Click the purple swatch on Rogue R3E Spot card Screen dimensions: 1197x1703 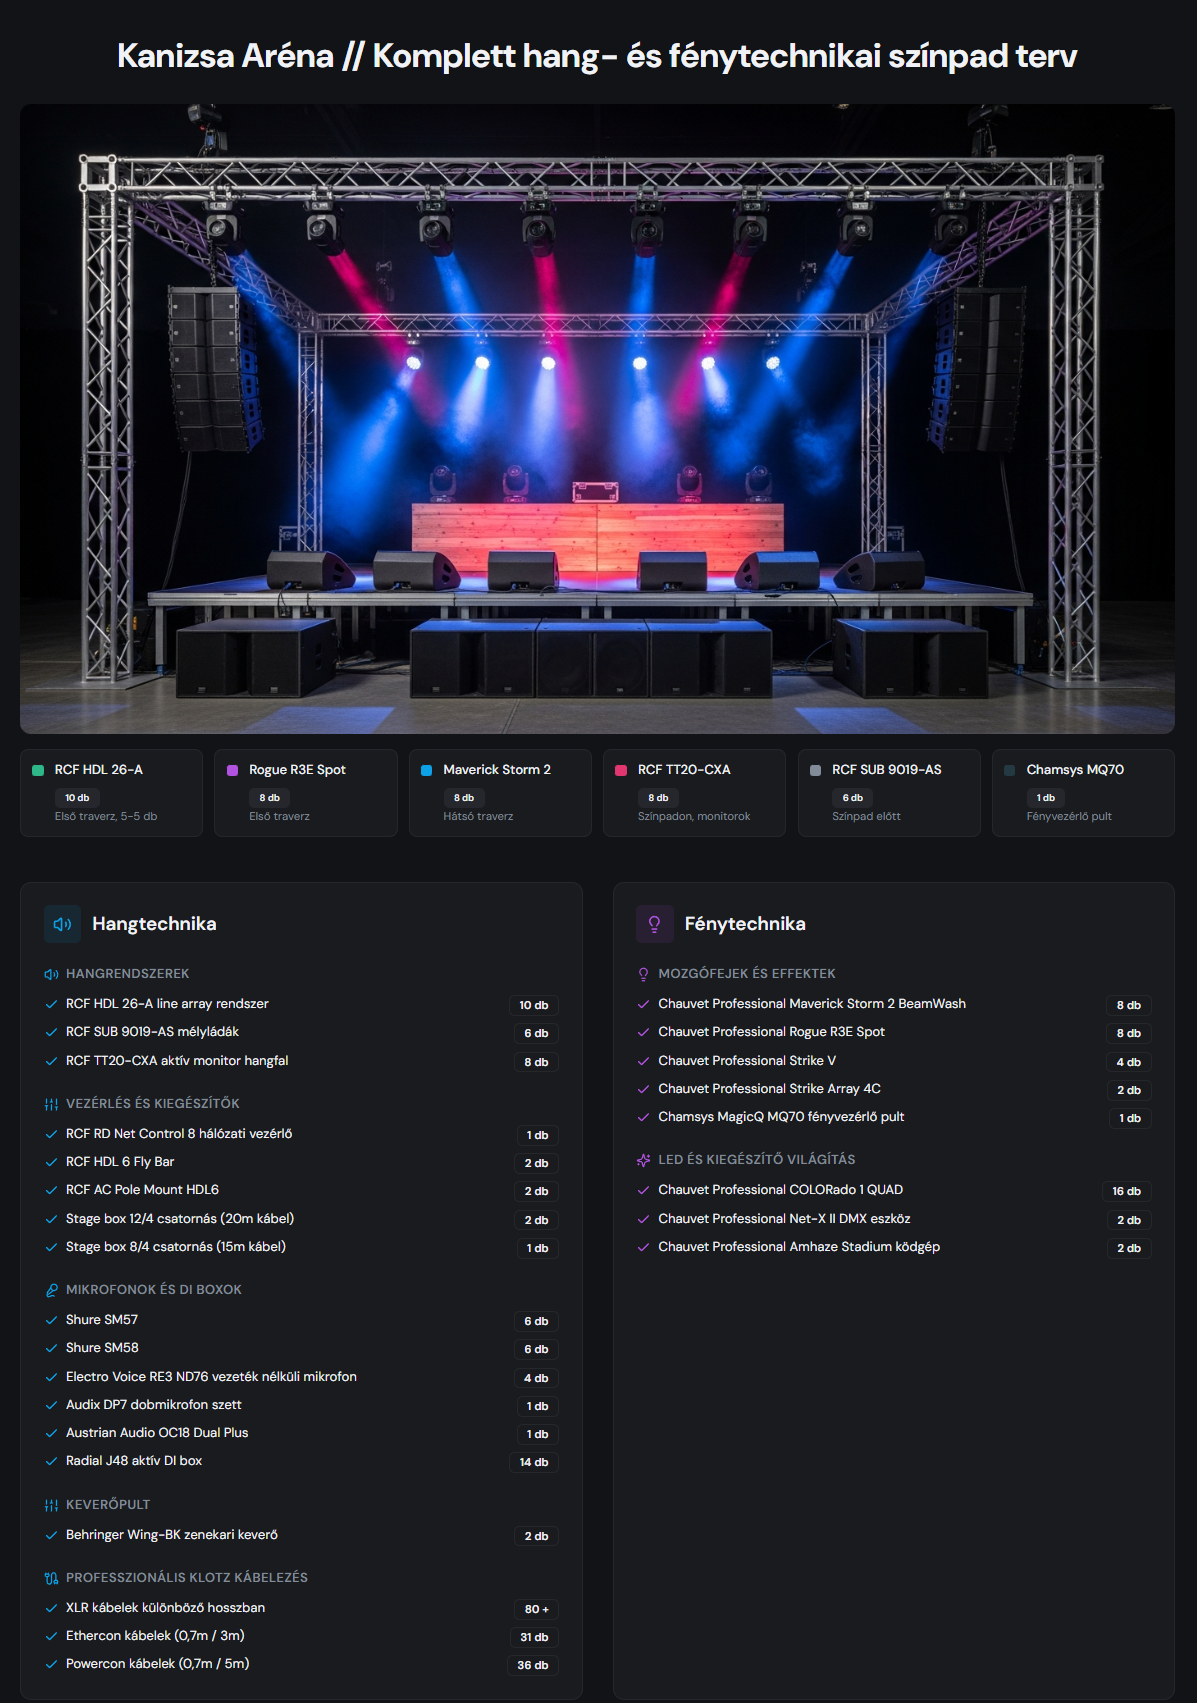tap(232, 770)
